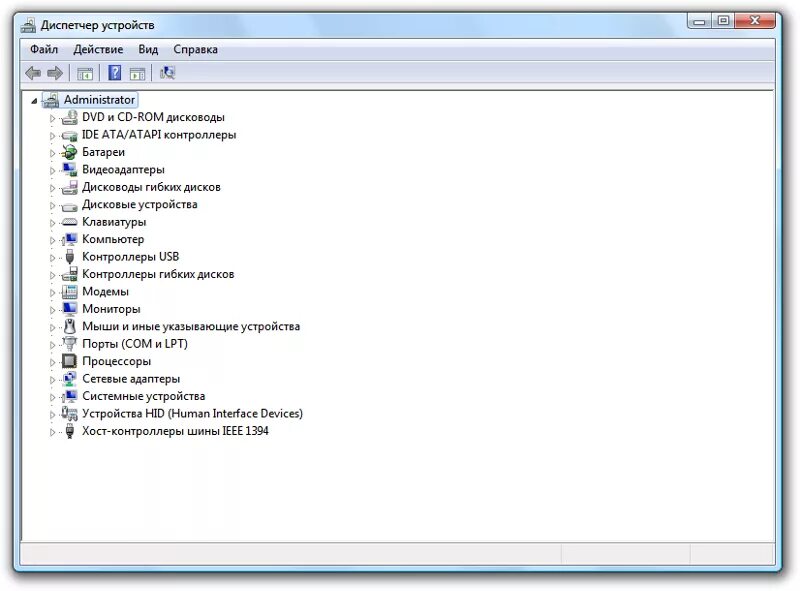Expand the Клавиатуры node
This screenshot has width=800, height=591.
point(52,223)
